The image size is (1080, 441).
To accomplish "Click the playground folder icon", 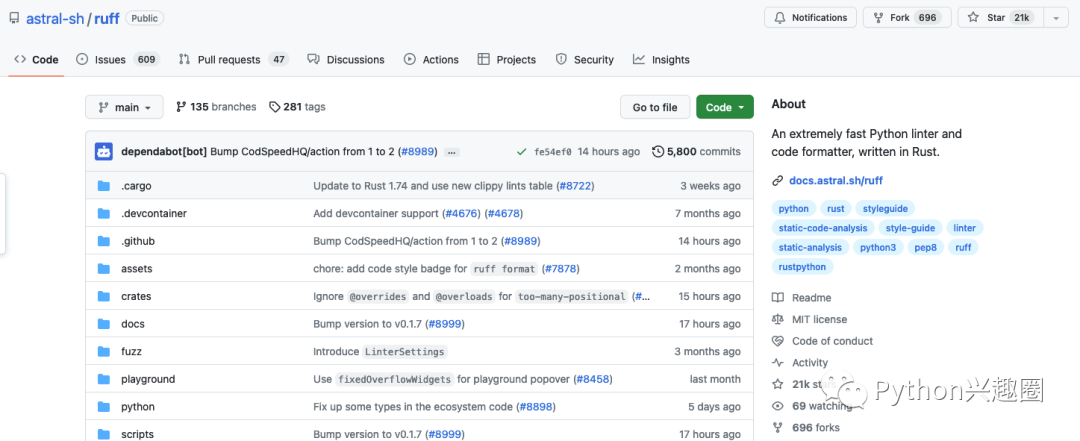I will 104,380.
